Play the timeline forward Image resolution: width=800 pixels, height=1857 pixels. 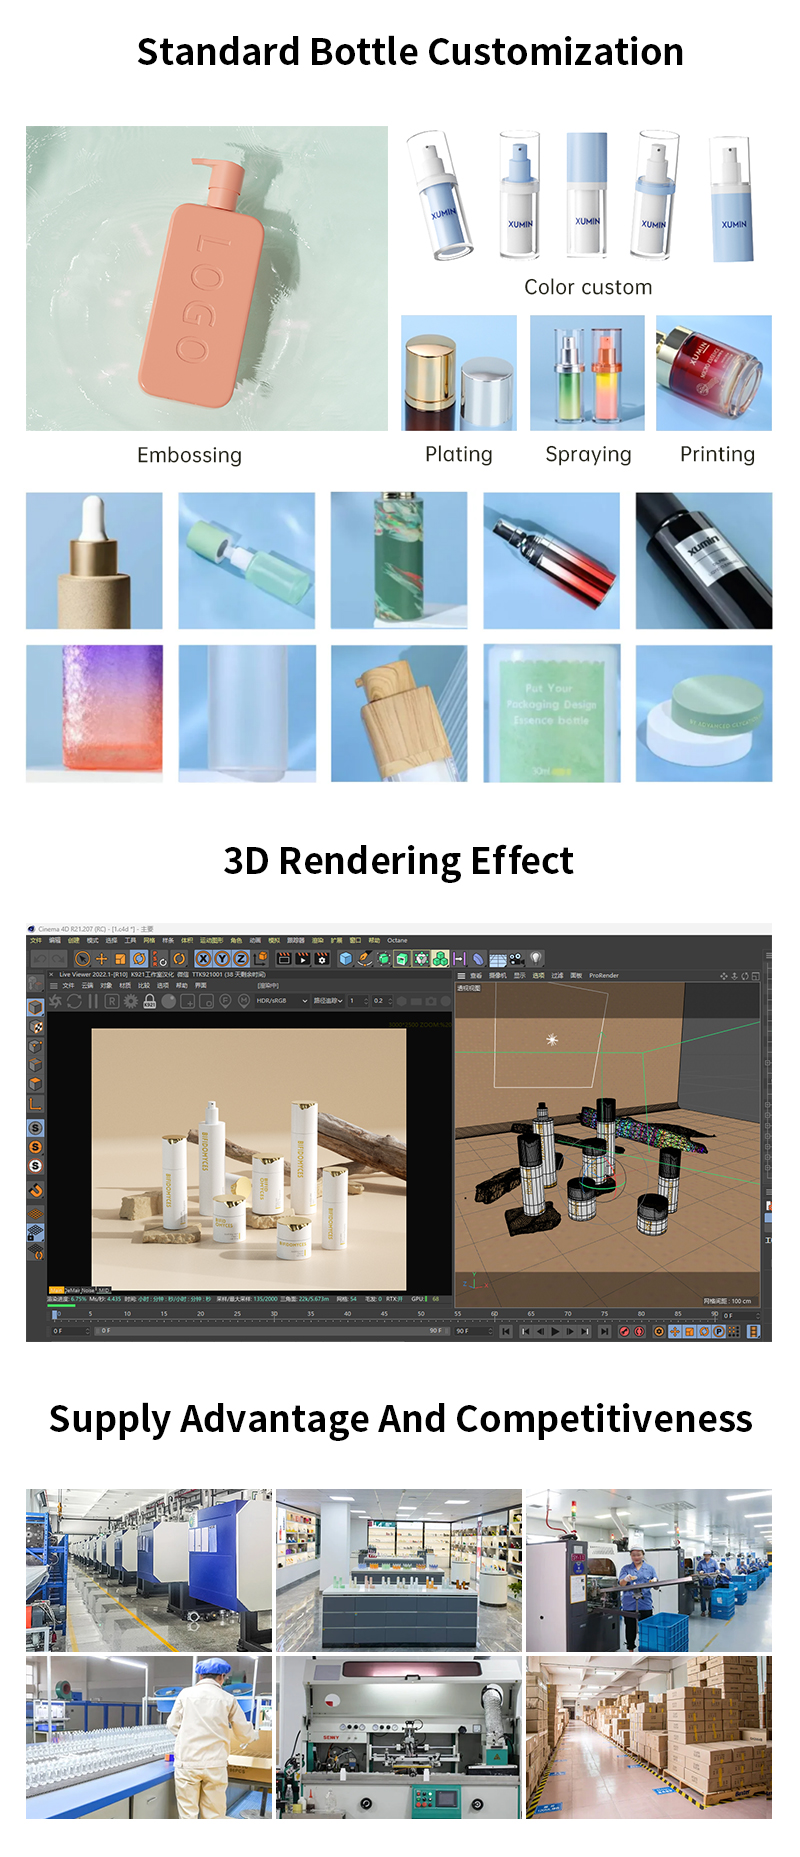coord(555,1331)
